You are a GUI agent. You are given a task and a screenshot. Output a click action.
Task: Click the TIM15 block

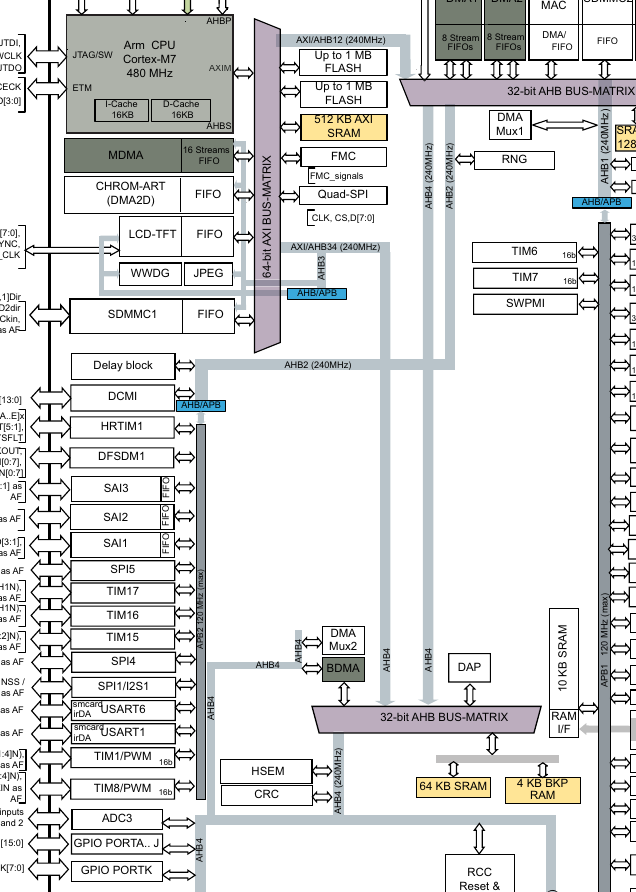point(123,638)
